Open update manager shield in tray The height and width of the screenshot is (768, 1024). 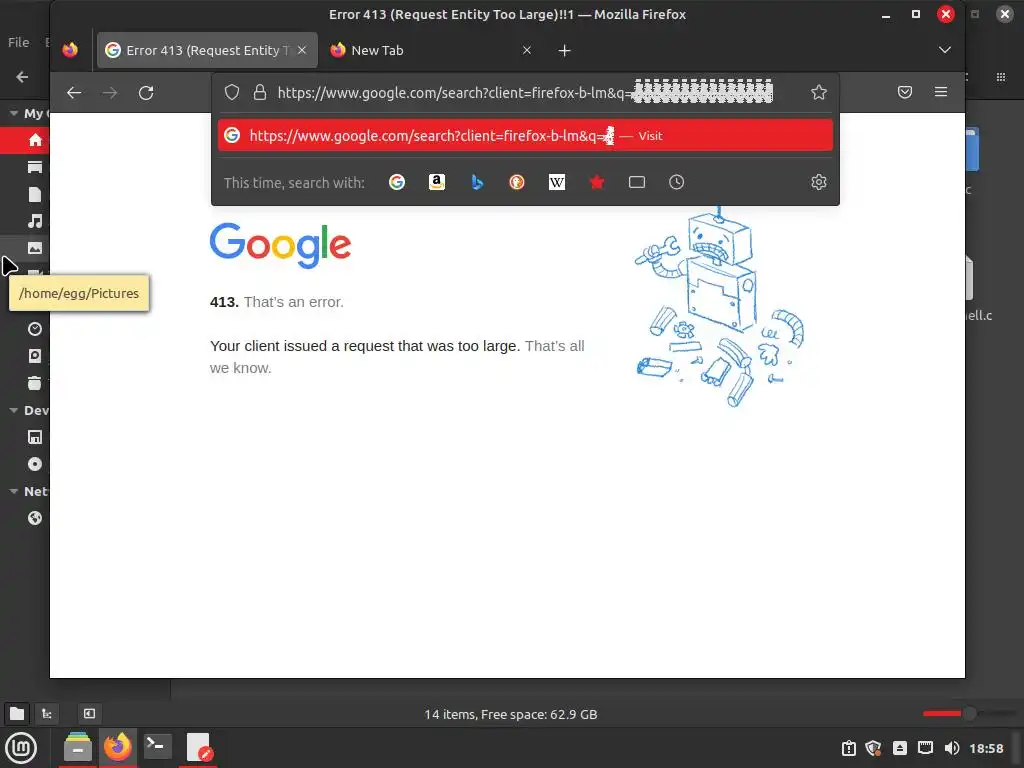click(873, 748)
